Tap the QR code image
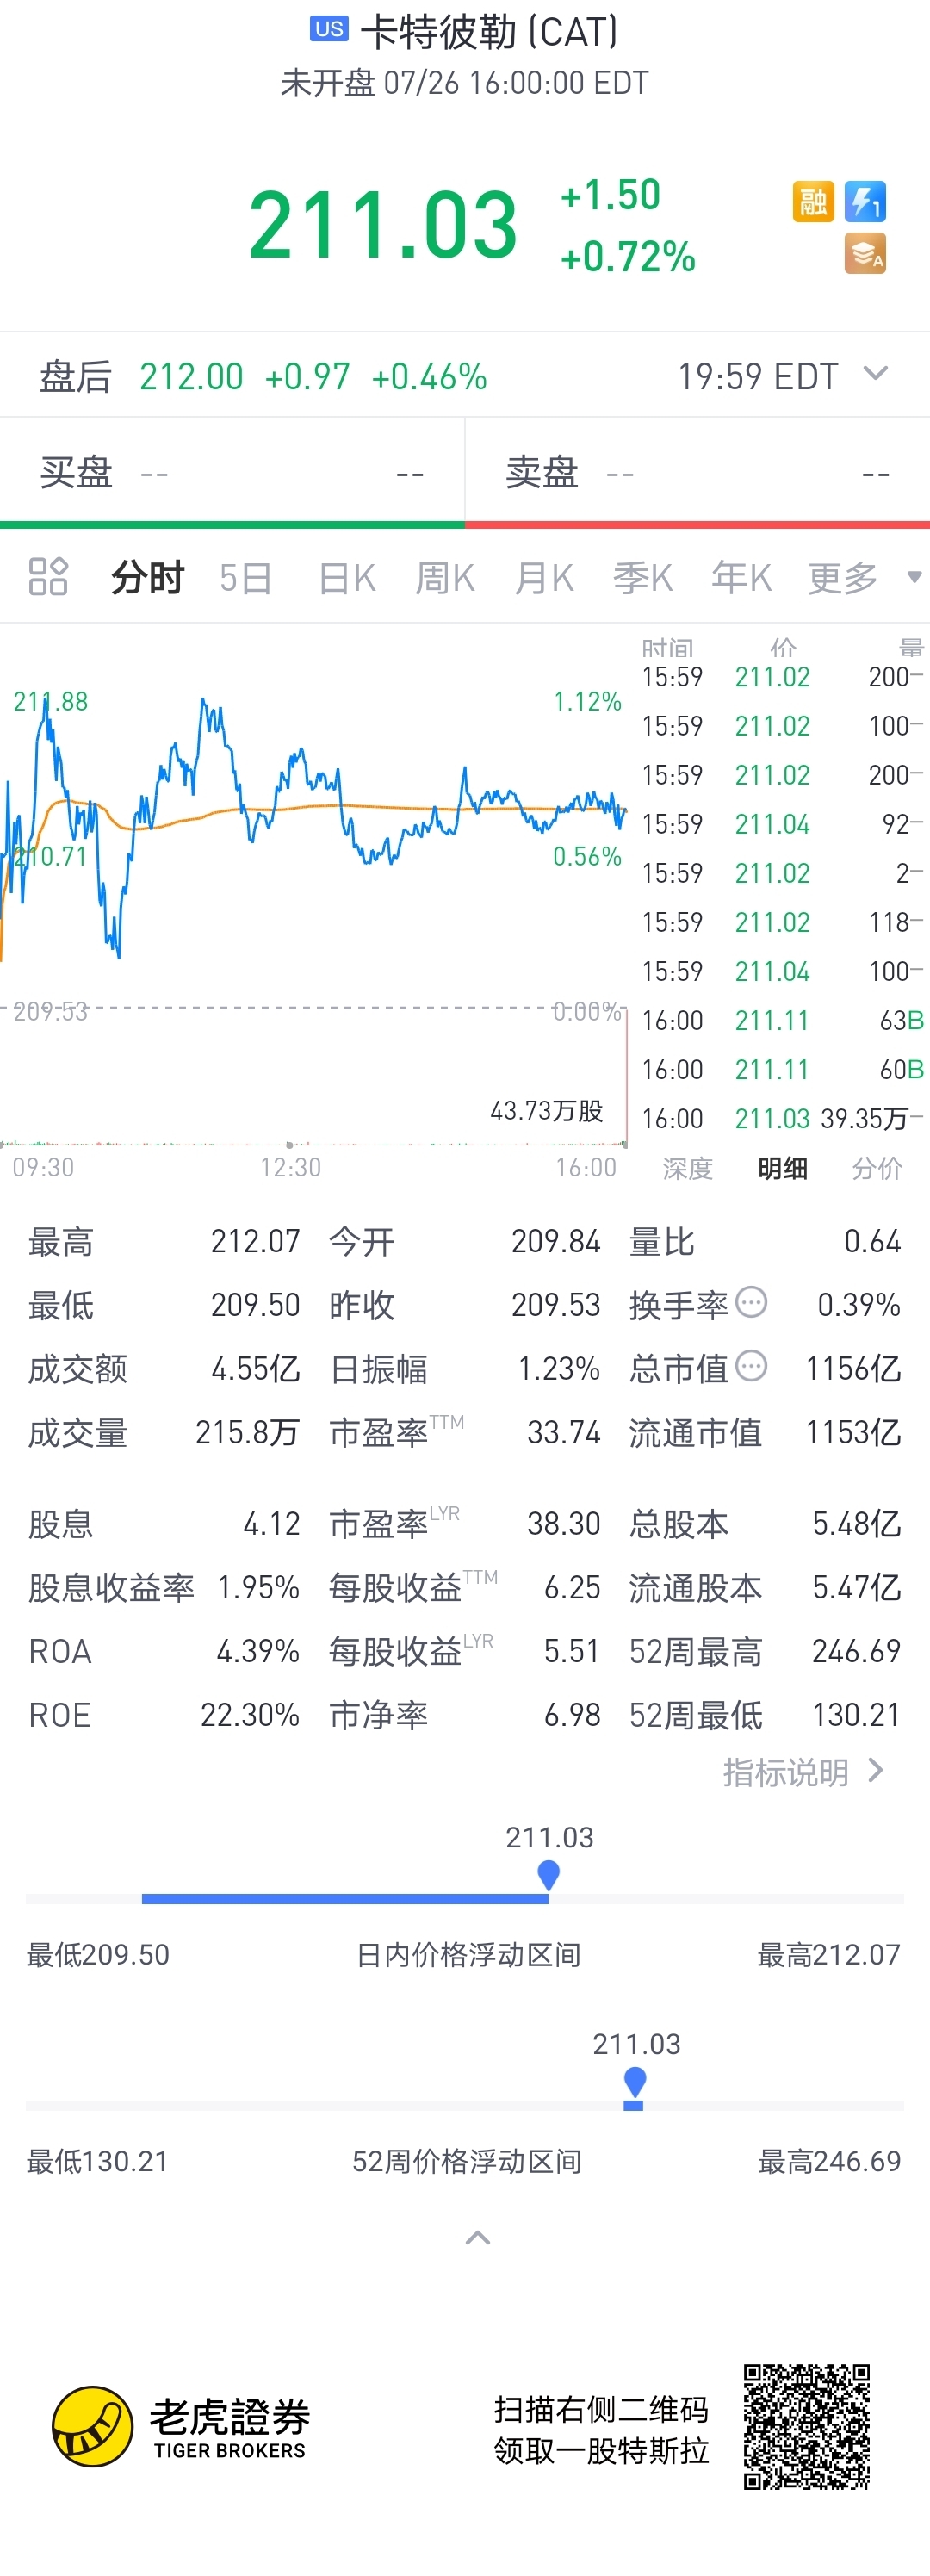Viewport: 930px width, 2576px height. pos(806,2427)
